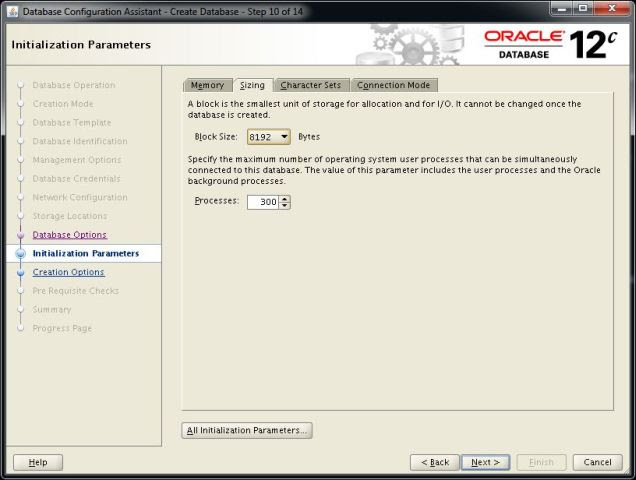Click the Progress Page step
This screenshot has width=636, height=480.
coord(62,328)
